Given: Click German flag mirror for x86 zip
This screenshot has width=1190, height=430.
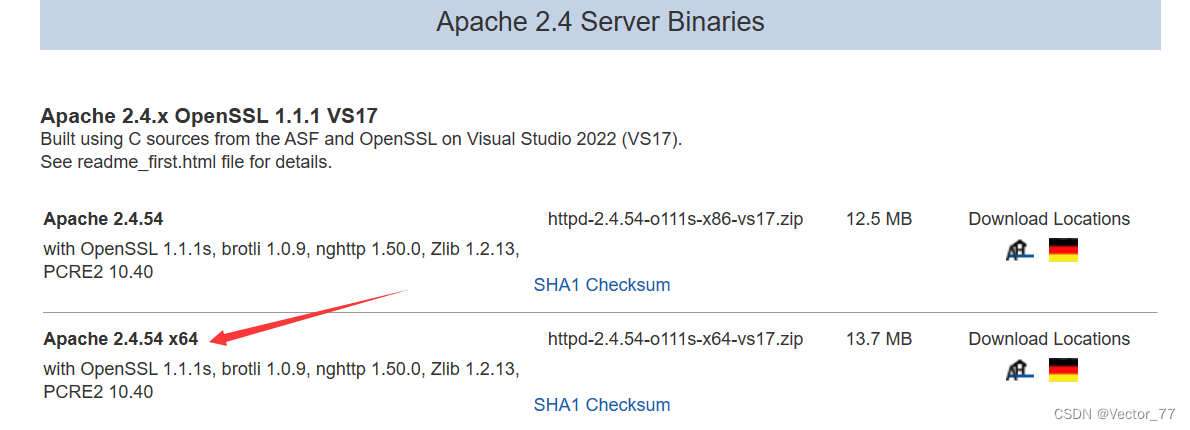Looking at the screenshot, I should (1063, 250).
